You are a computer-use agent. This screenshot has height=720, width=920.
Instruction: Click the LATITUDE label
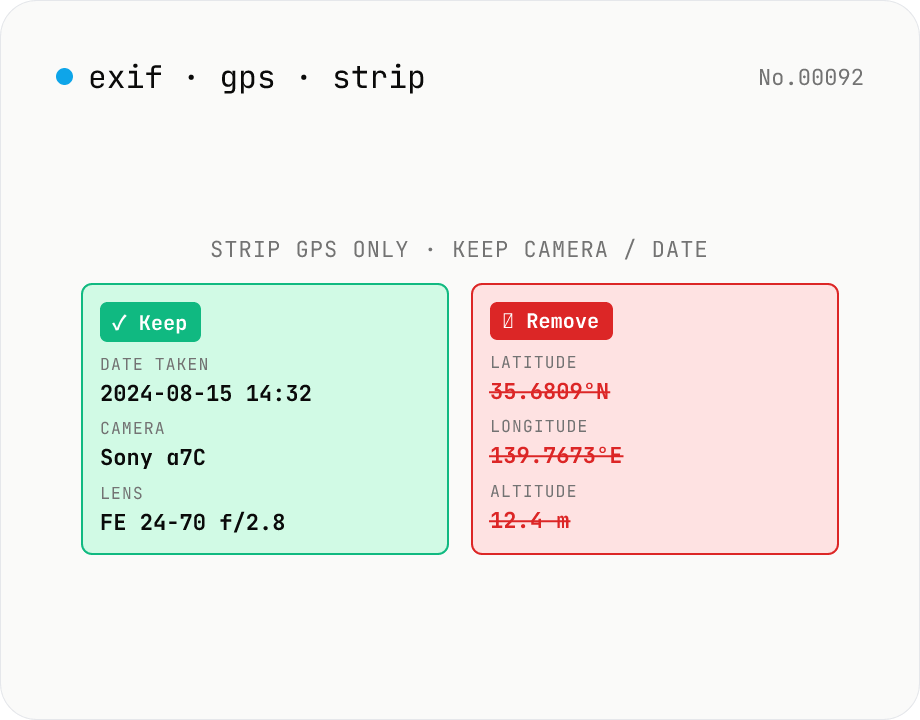(533, 363)
